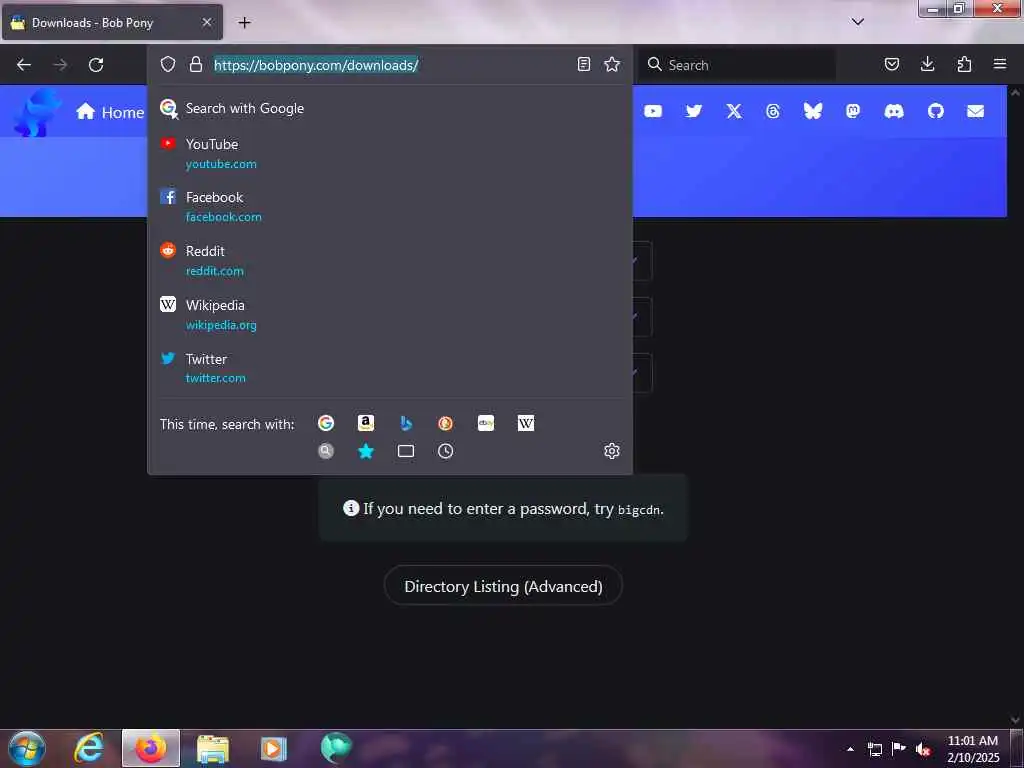
Task: Click the Bob Pony site logo
Action: [x=37, y=112]
